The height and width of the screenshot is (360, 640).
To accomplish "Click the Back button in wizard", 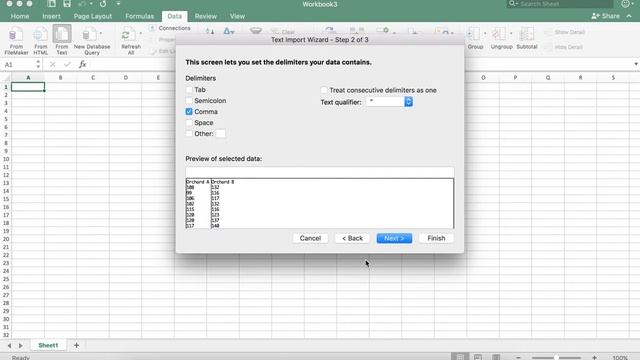I will click(352, 238).
